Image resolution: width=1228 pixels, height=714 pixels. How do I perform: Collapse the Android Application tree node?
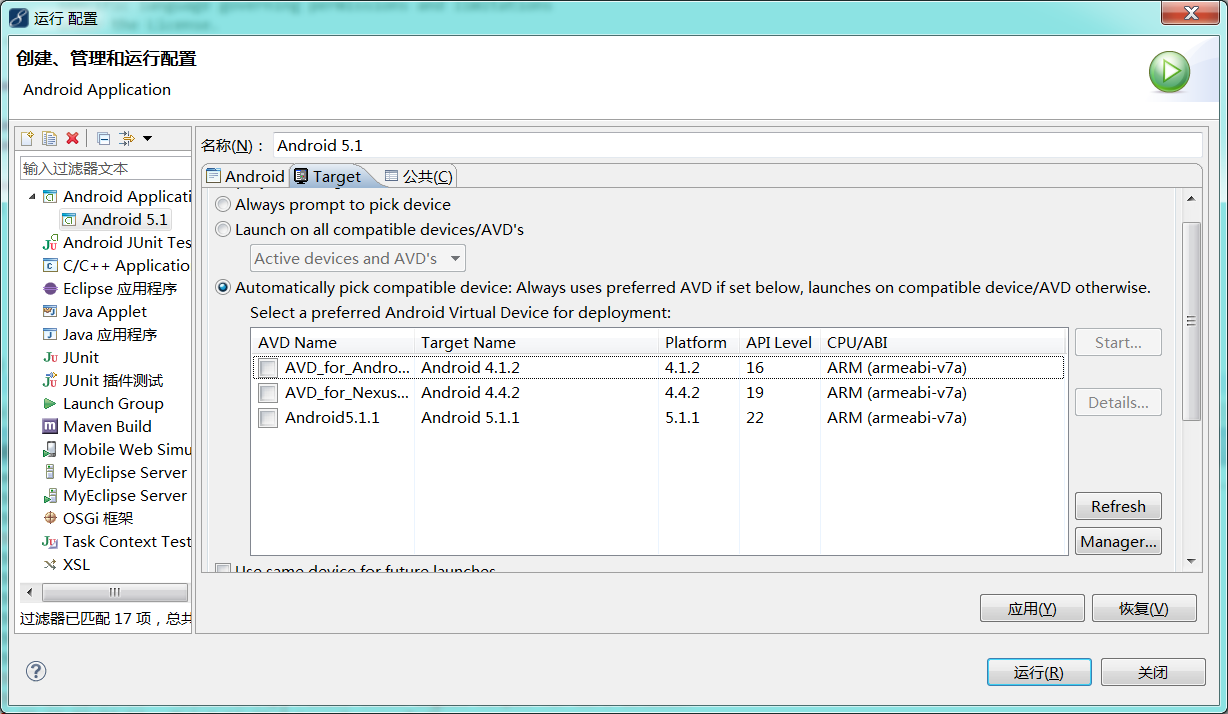click(x=32, y=197)
